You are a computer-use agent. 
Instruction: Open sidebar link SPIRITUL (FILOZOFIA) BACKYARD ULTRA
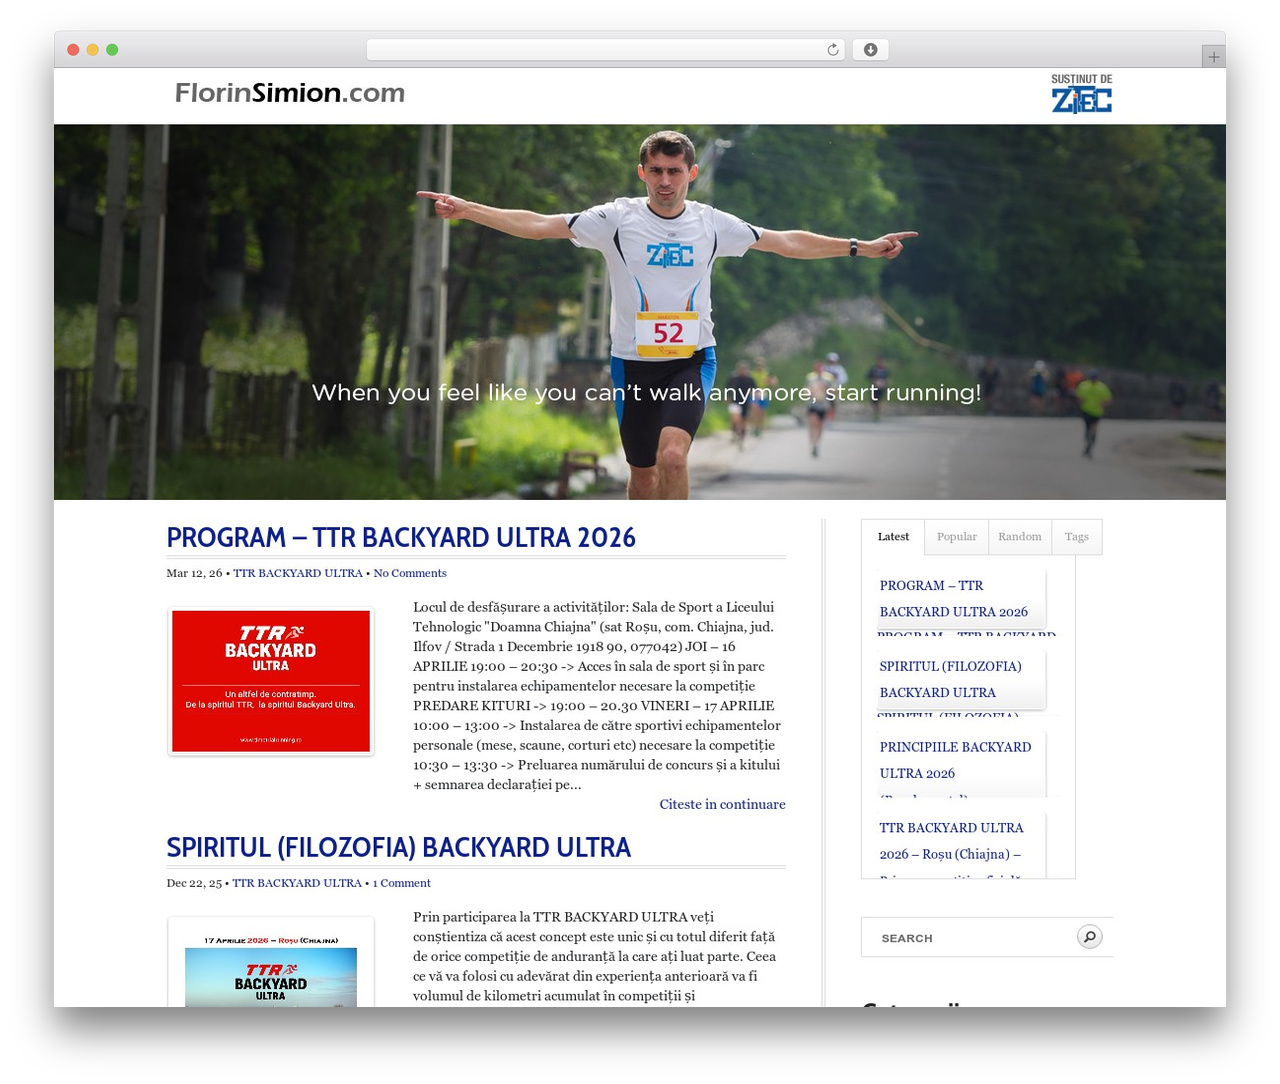click(x=951, y=679)
